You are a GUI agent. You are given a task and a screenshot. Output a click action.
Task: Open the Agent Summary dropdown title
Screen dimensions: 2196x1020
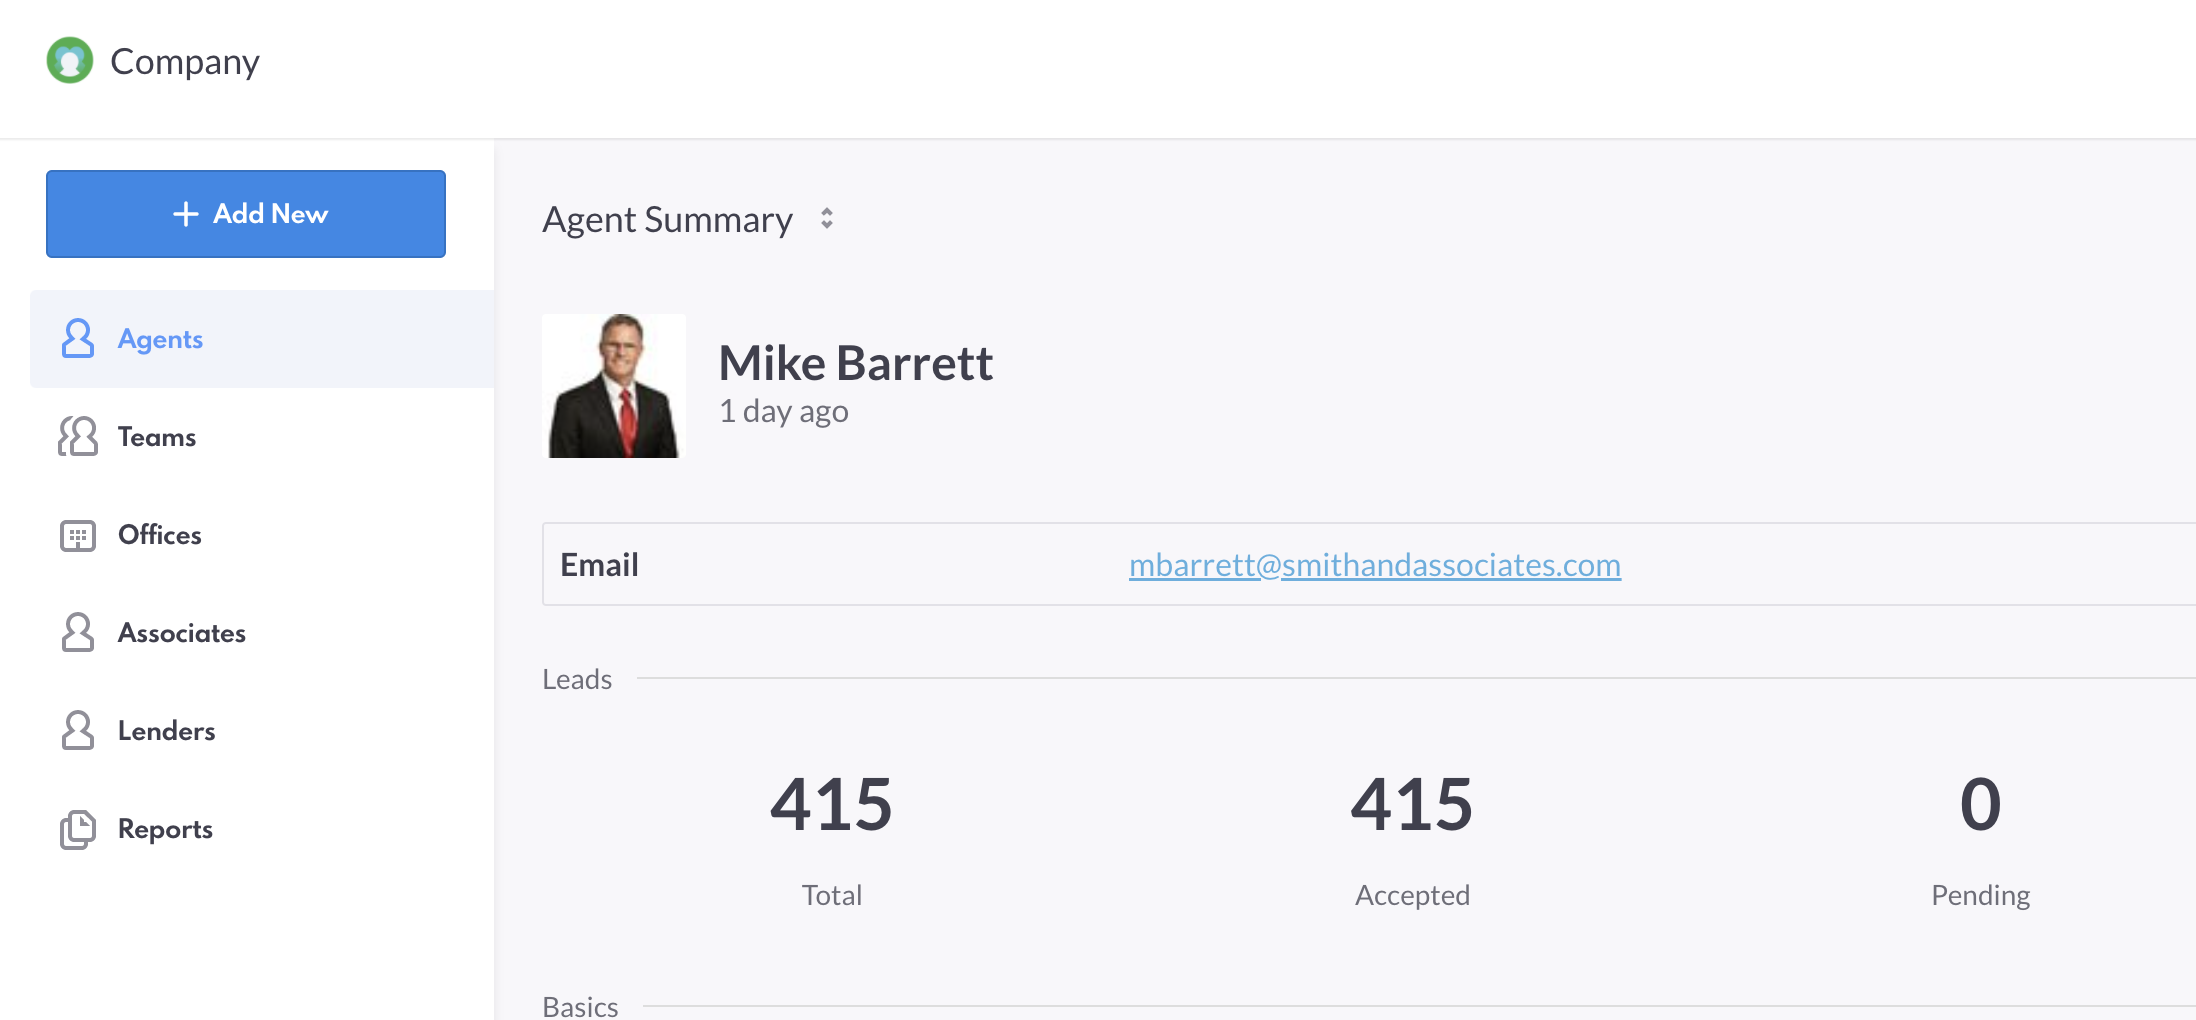click(x=667, y=220)
